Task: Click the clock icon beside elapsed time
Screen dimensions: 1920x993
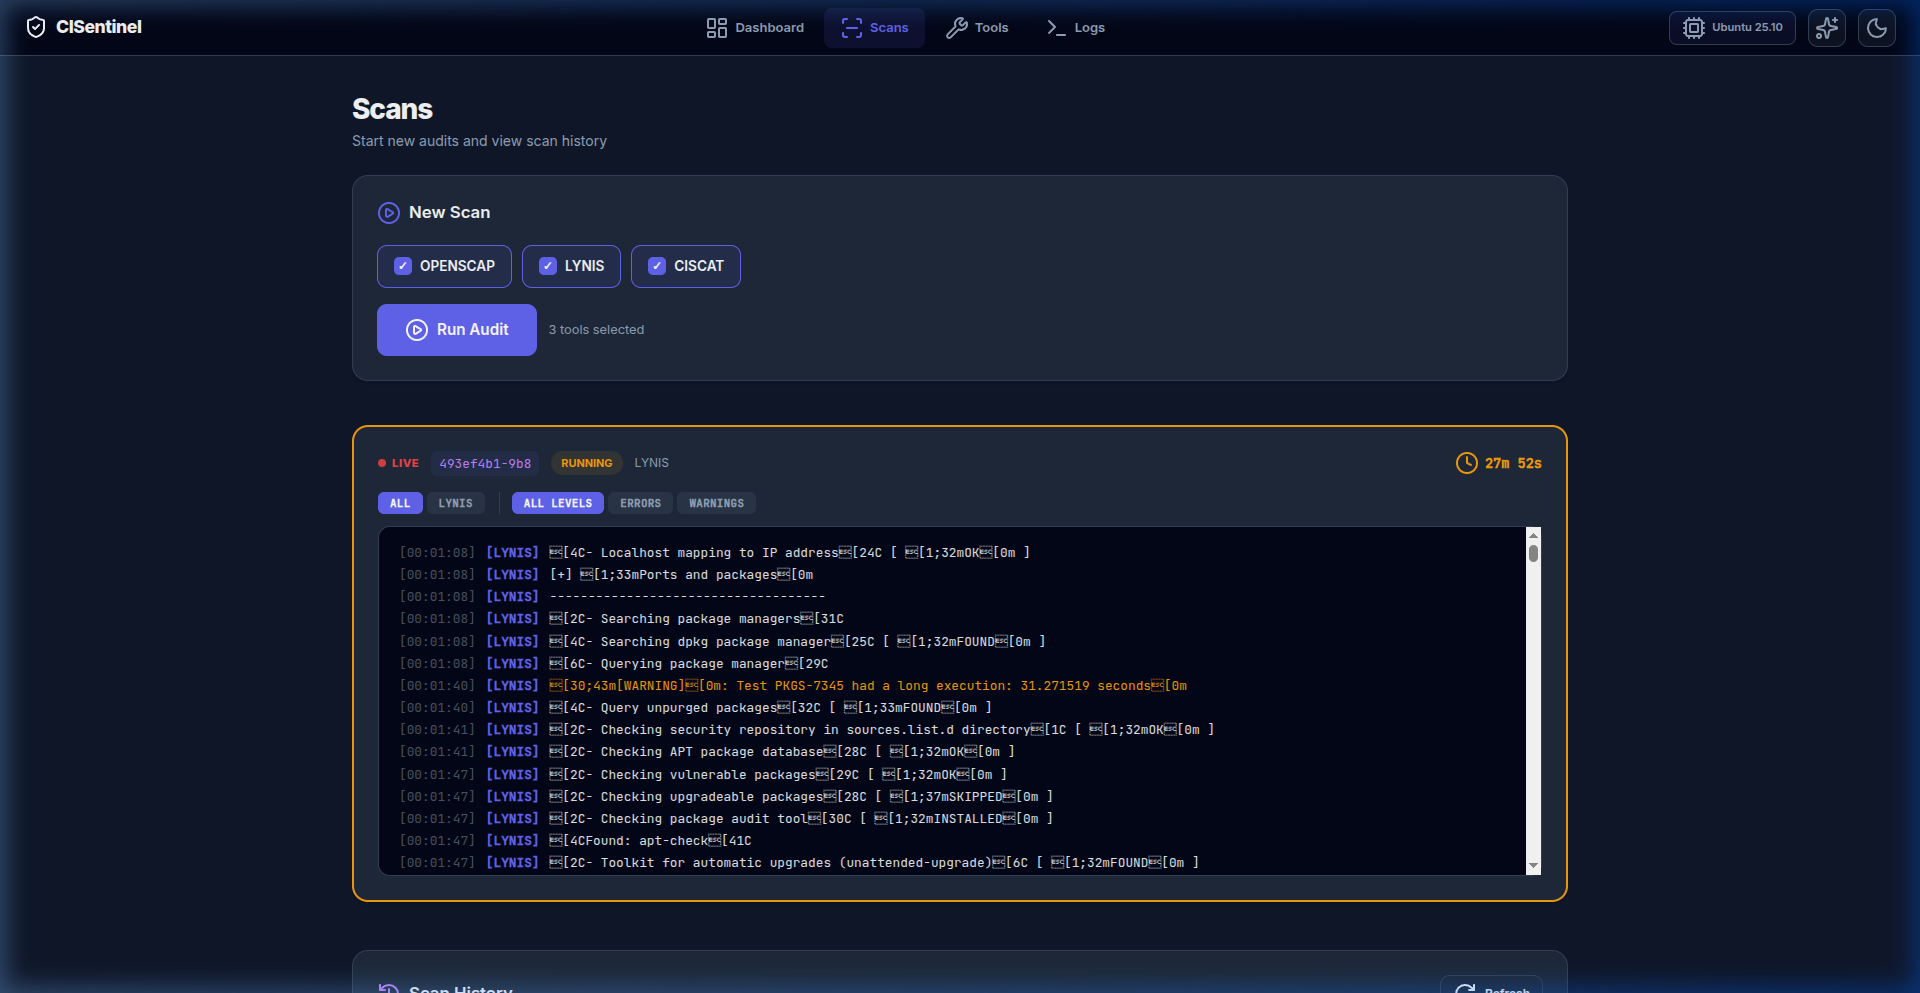Action: 1466,463
